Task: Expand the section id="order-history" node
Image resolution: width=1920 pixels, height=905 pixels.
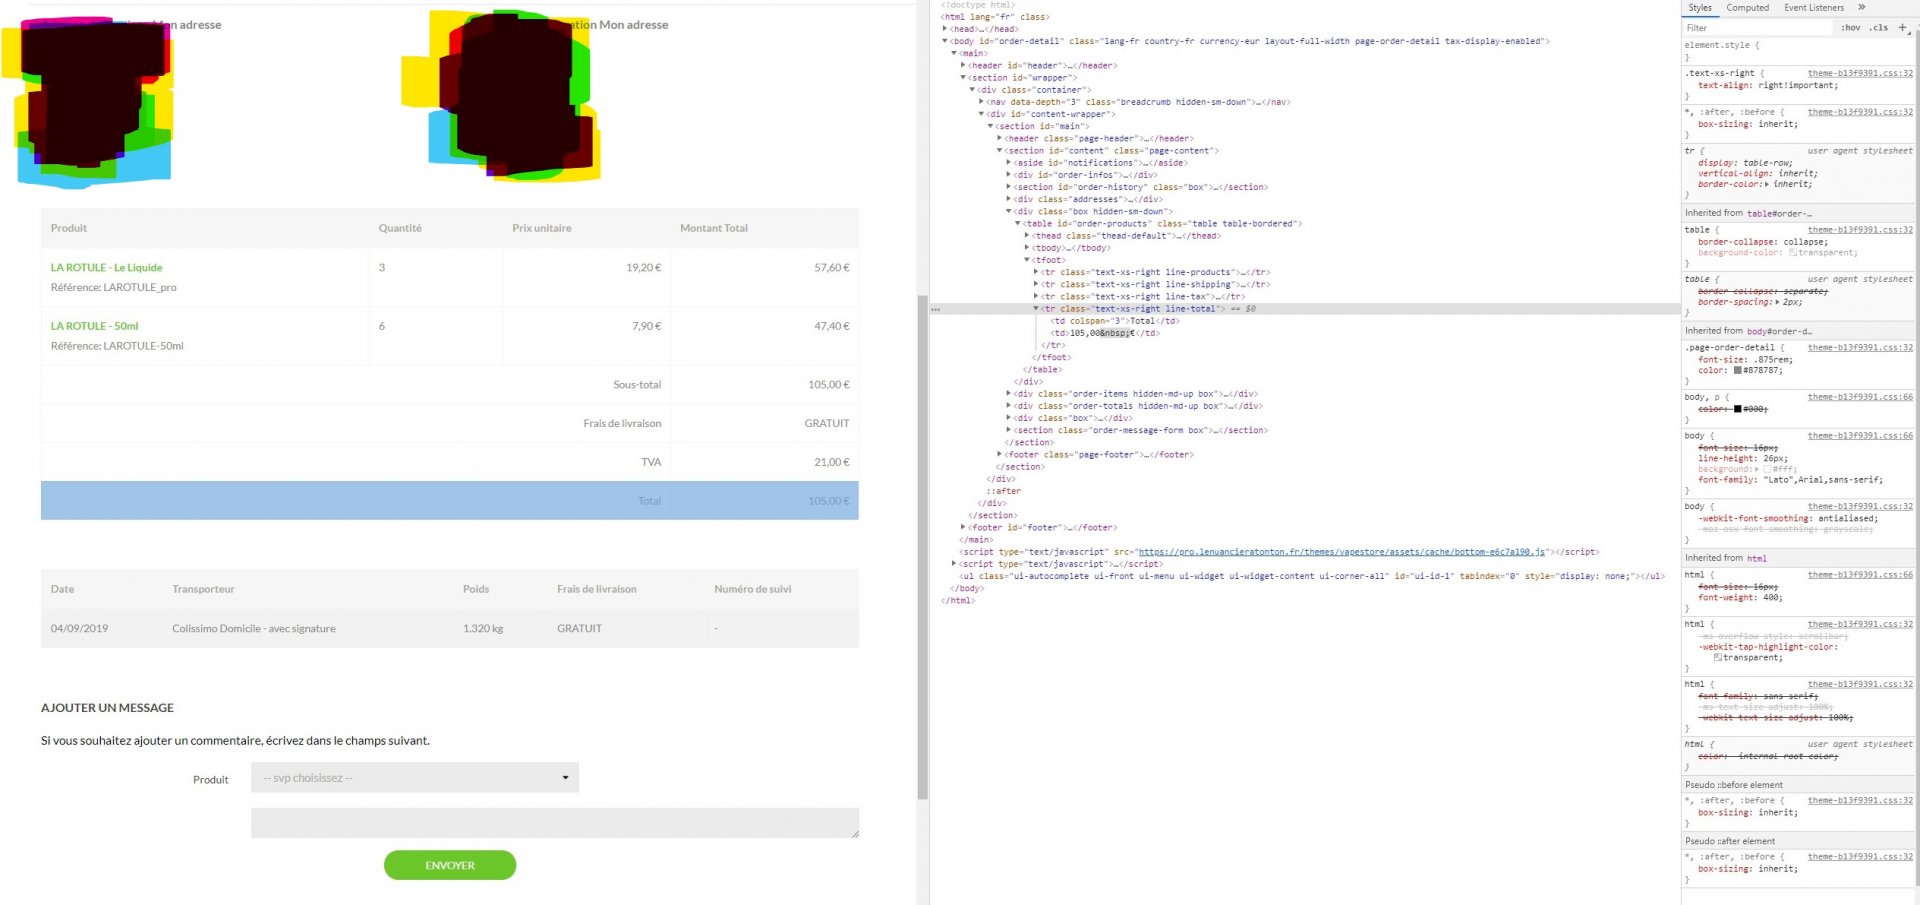Action: 1009,187
